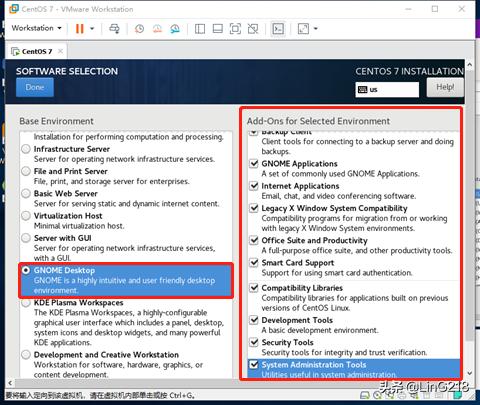Click 'Security tools for integrity and trust verification.' text

pos(344,352)
